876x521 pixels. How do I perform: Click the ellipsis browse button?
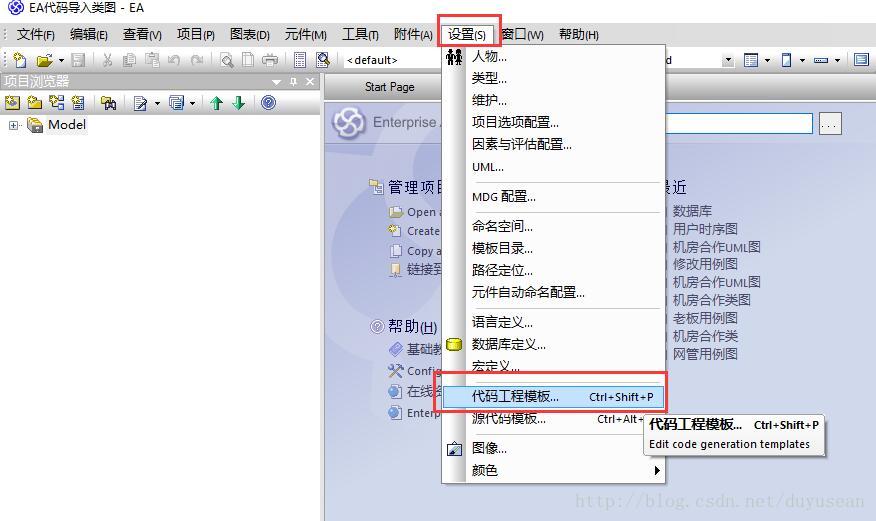coord(830,124)
